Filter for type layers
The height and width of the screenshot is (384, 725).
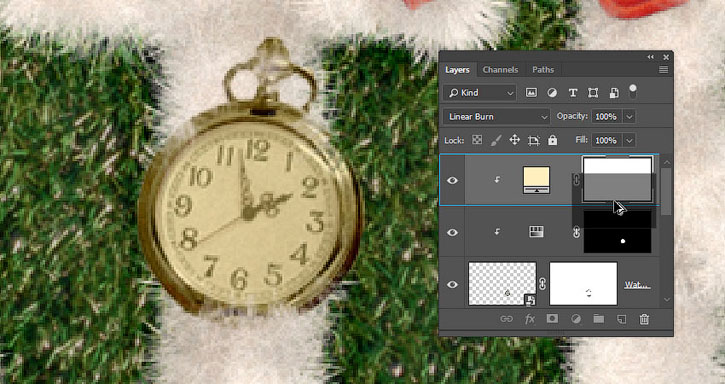(573, 93)
